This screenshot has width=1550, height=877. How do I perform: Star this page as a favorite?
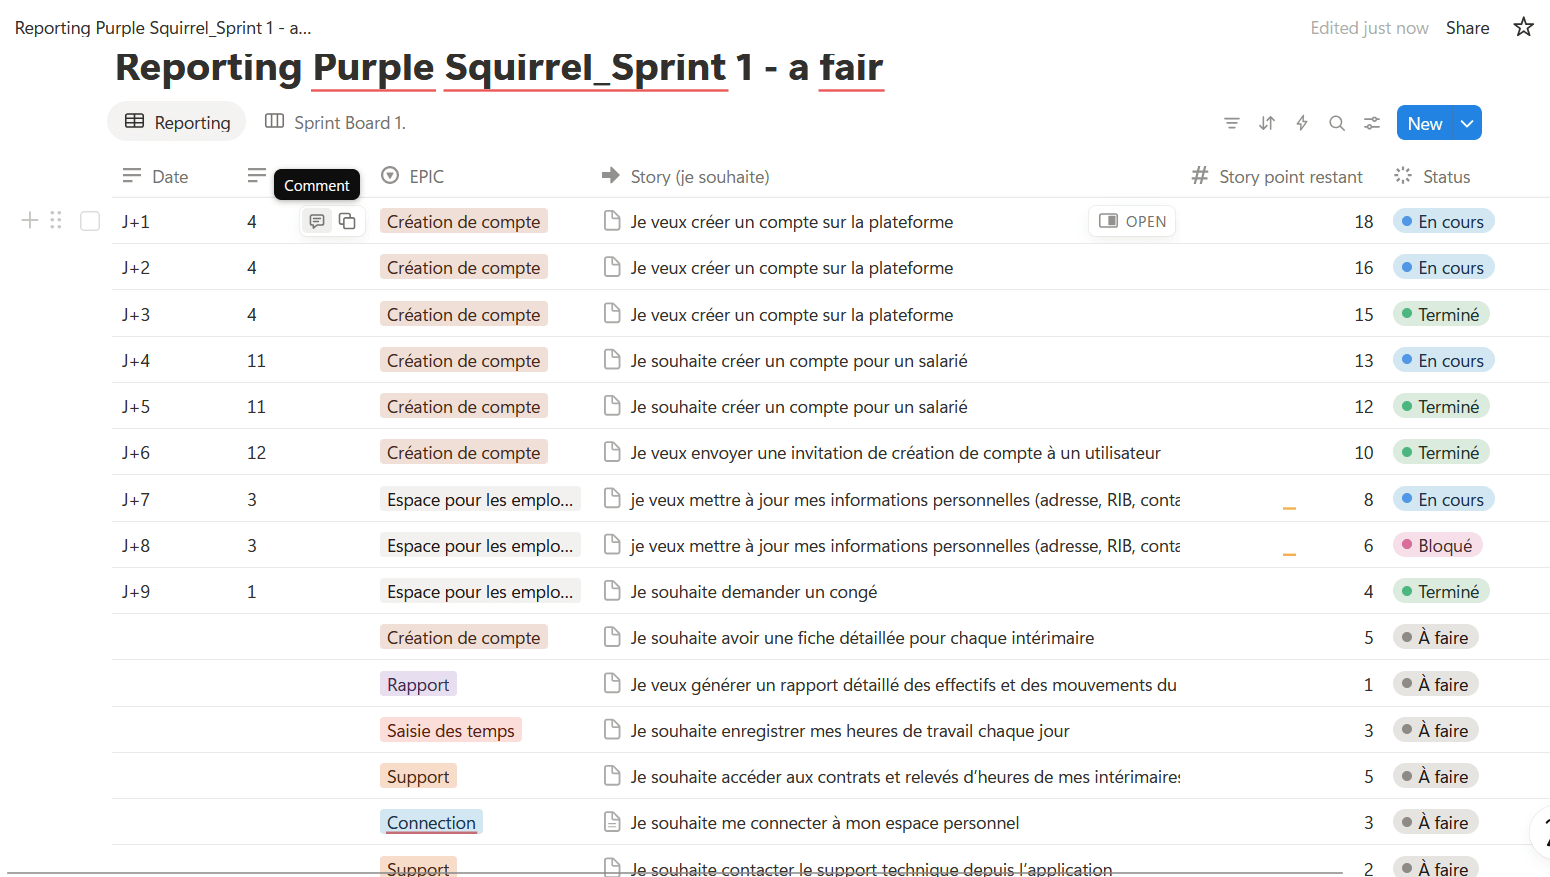[1523, 27]
